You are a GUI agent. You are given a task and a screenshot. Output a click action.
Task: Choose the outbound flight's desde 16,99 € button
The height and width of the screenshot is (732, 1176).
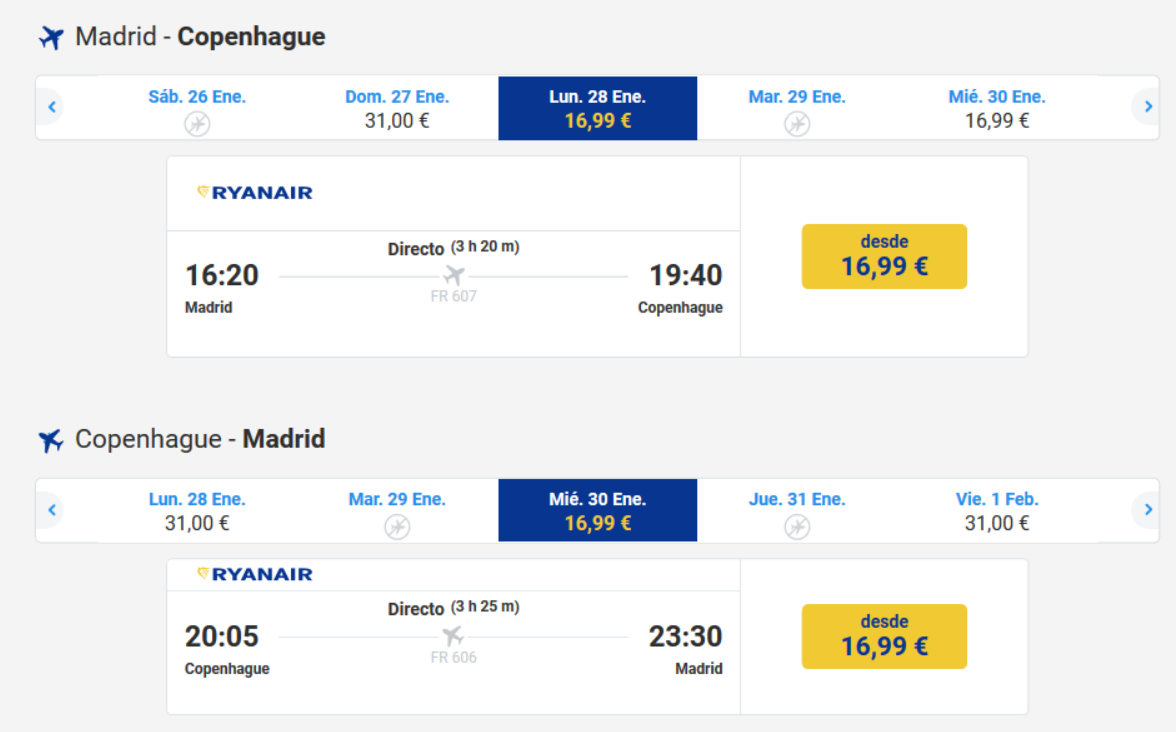[884, 256]
